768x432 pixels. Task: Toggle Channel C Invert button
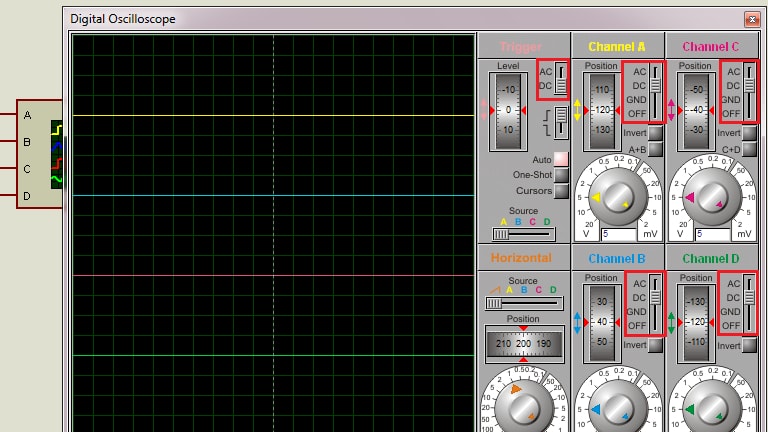(750, 133)
